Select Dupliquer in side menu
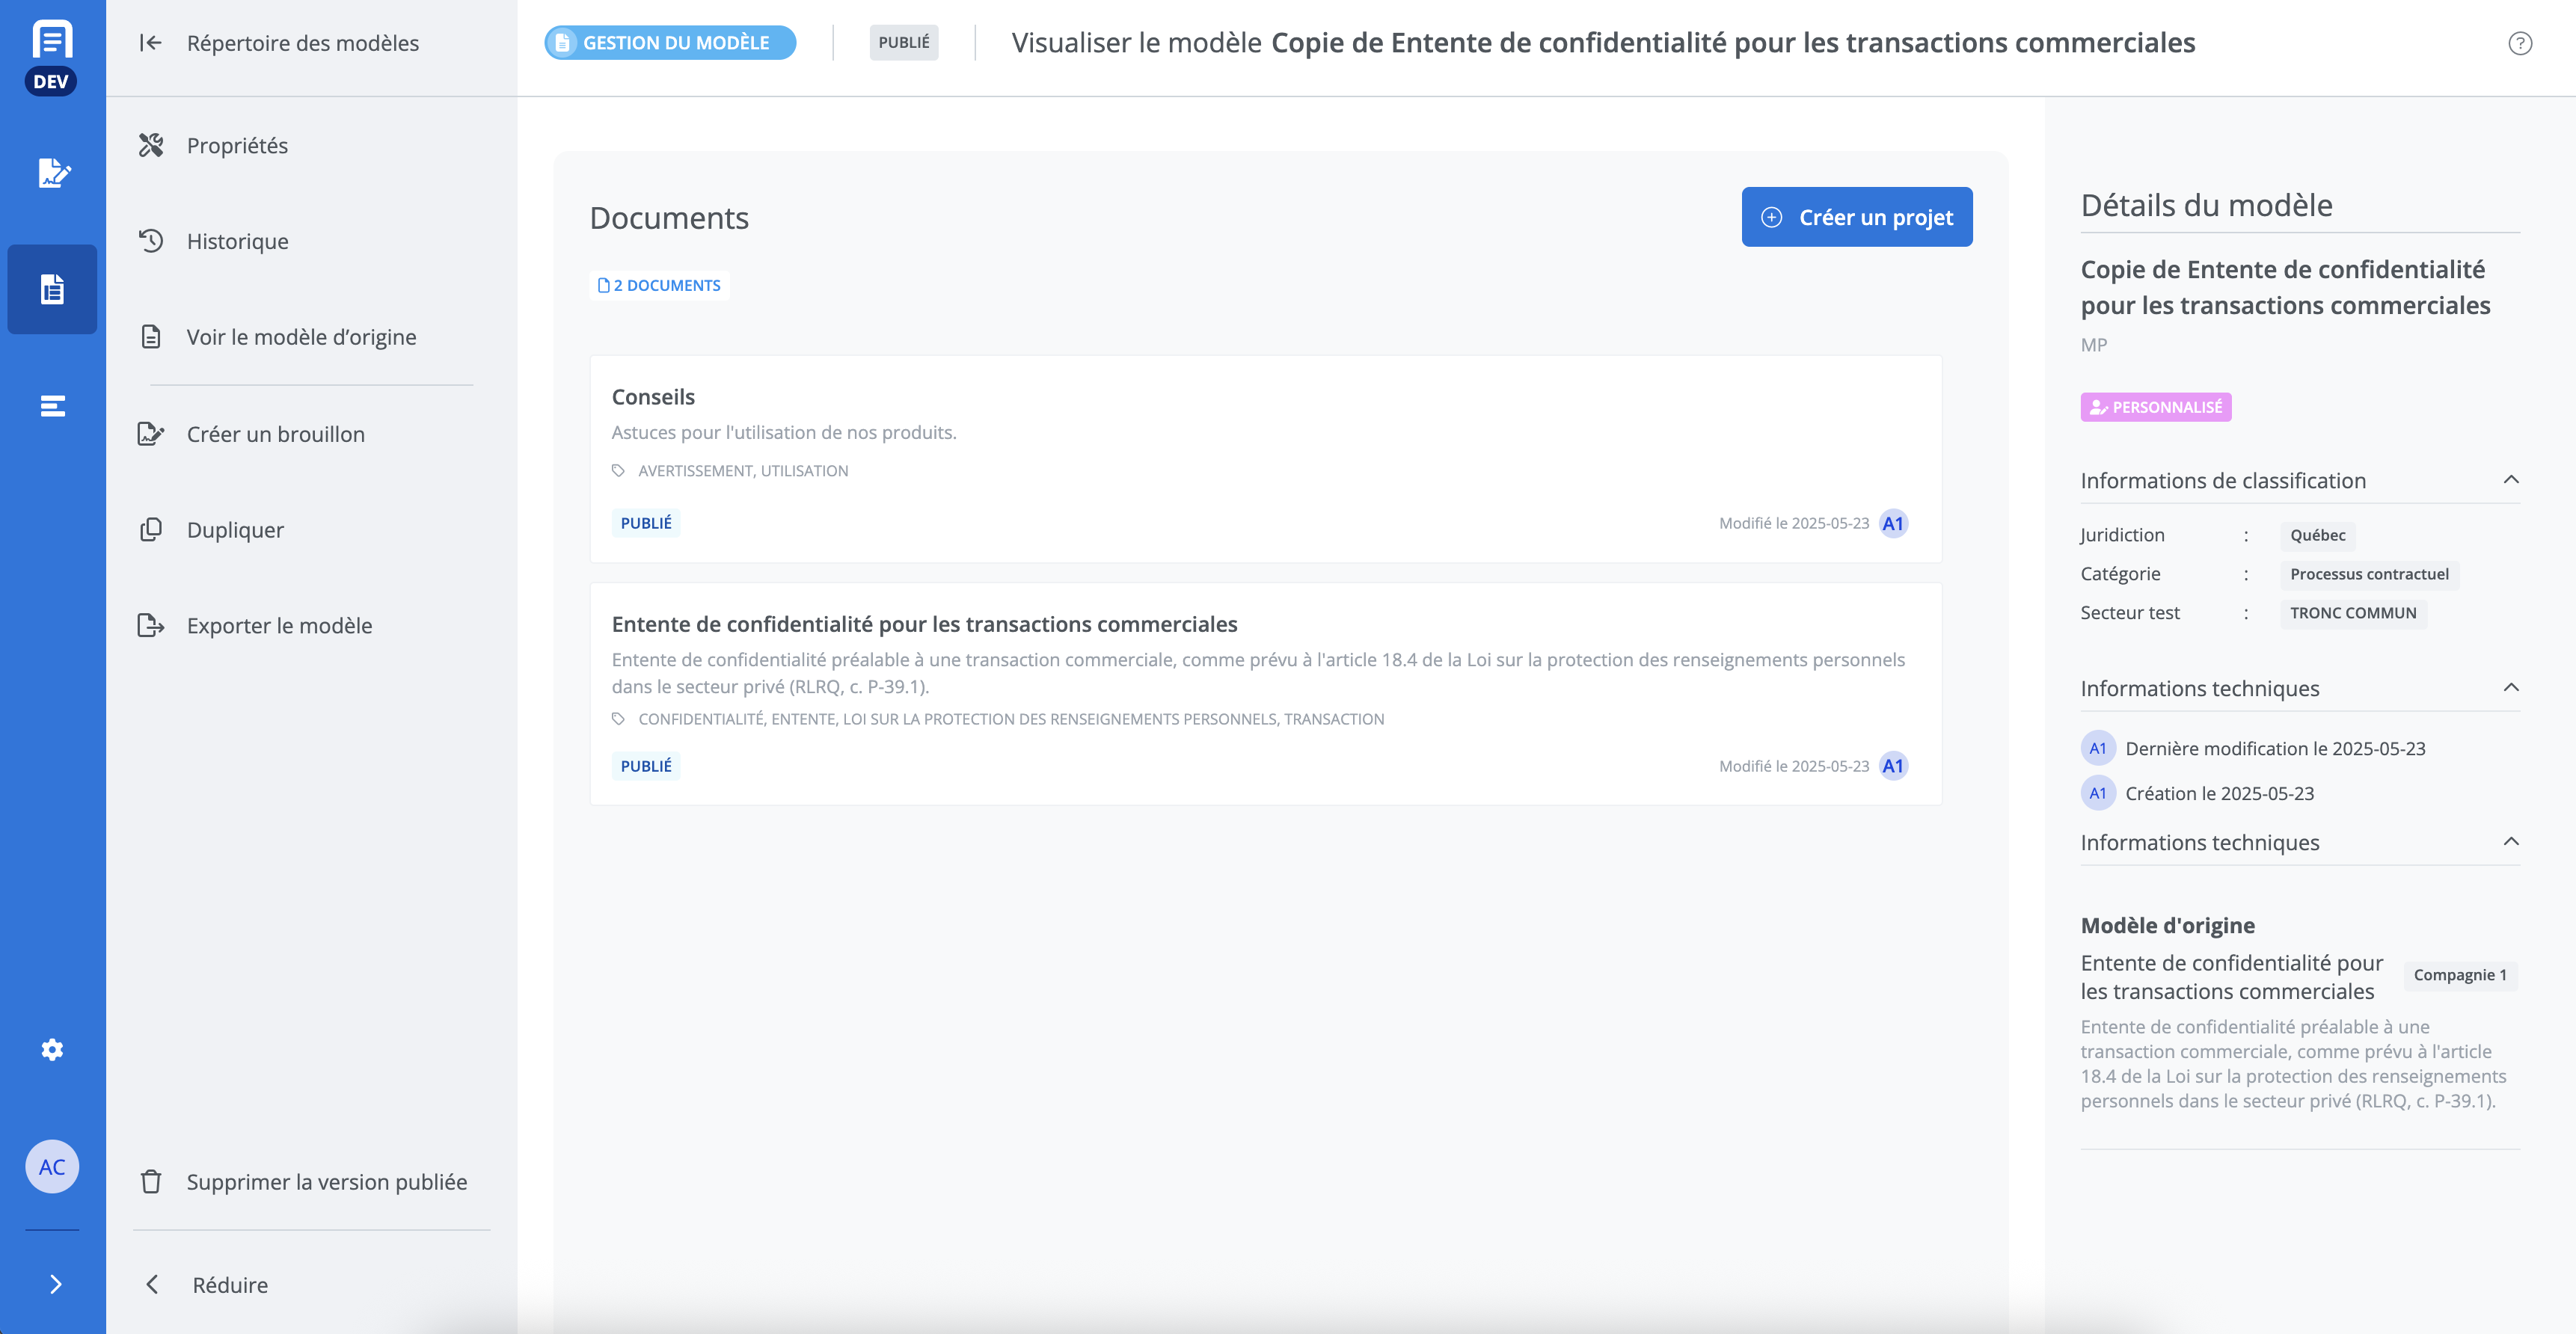The image size is (2576, 1334). (235, 530)
